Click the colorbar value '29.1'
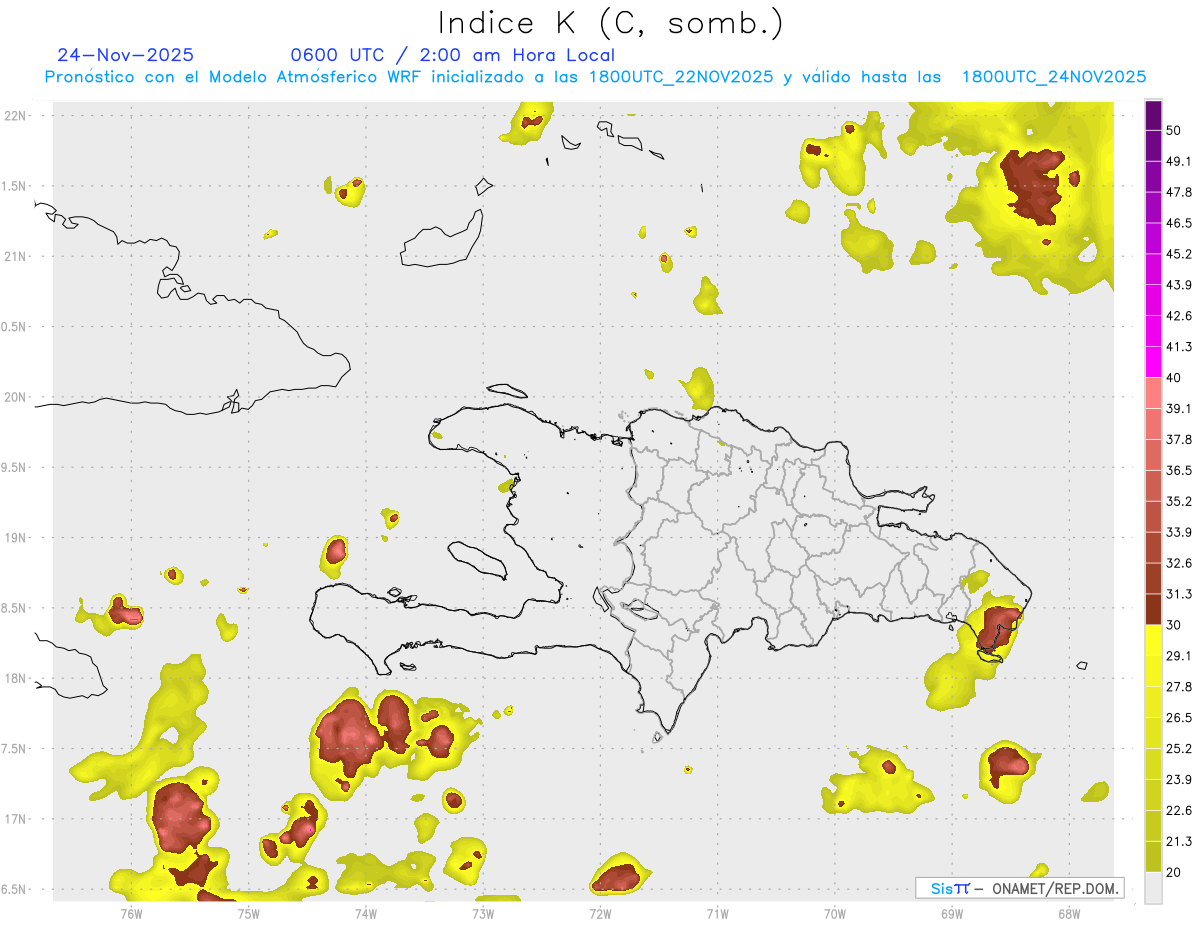 [1179, 656]
